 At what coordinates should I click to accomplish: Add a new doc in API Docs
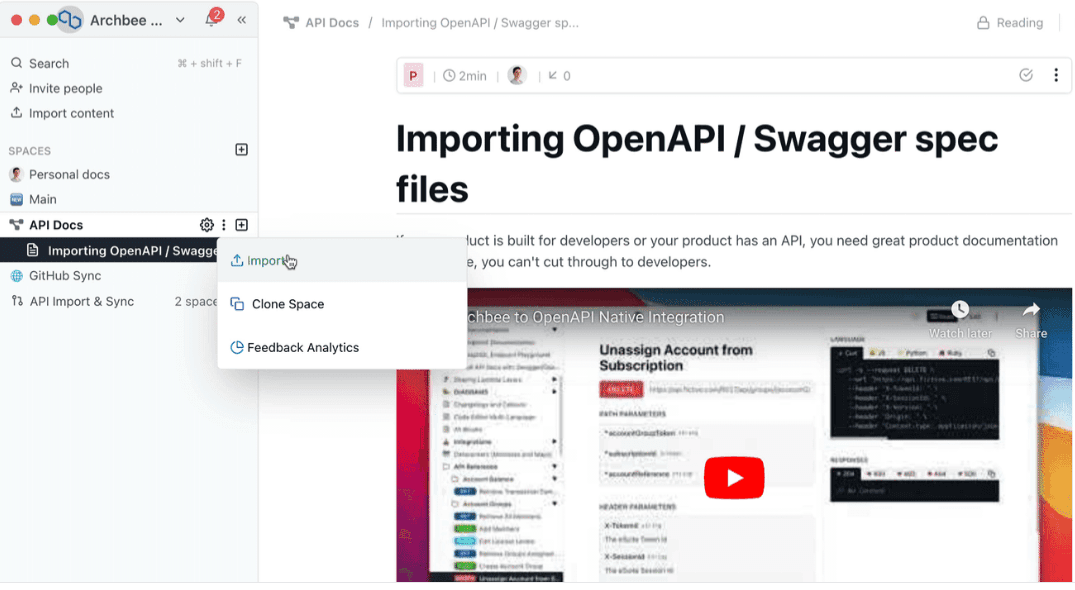(x=241, y=225)
